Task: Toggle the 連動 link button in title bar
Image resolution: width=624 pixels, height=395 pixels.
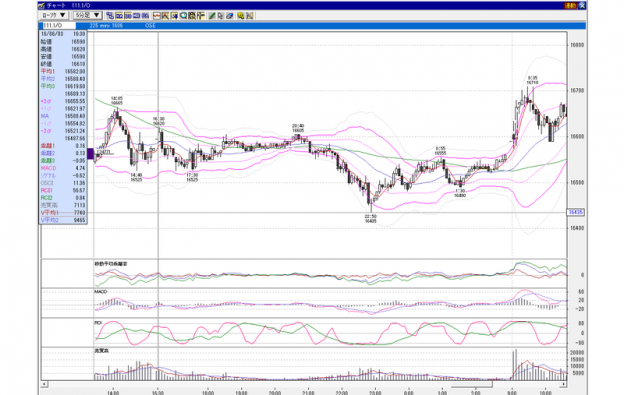Action: tap(570, 6)
